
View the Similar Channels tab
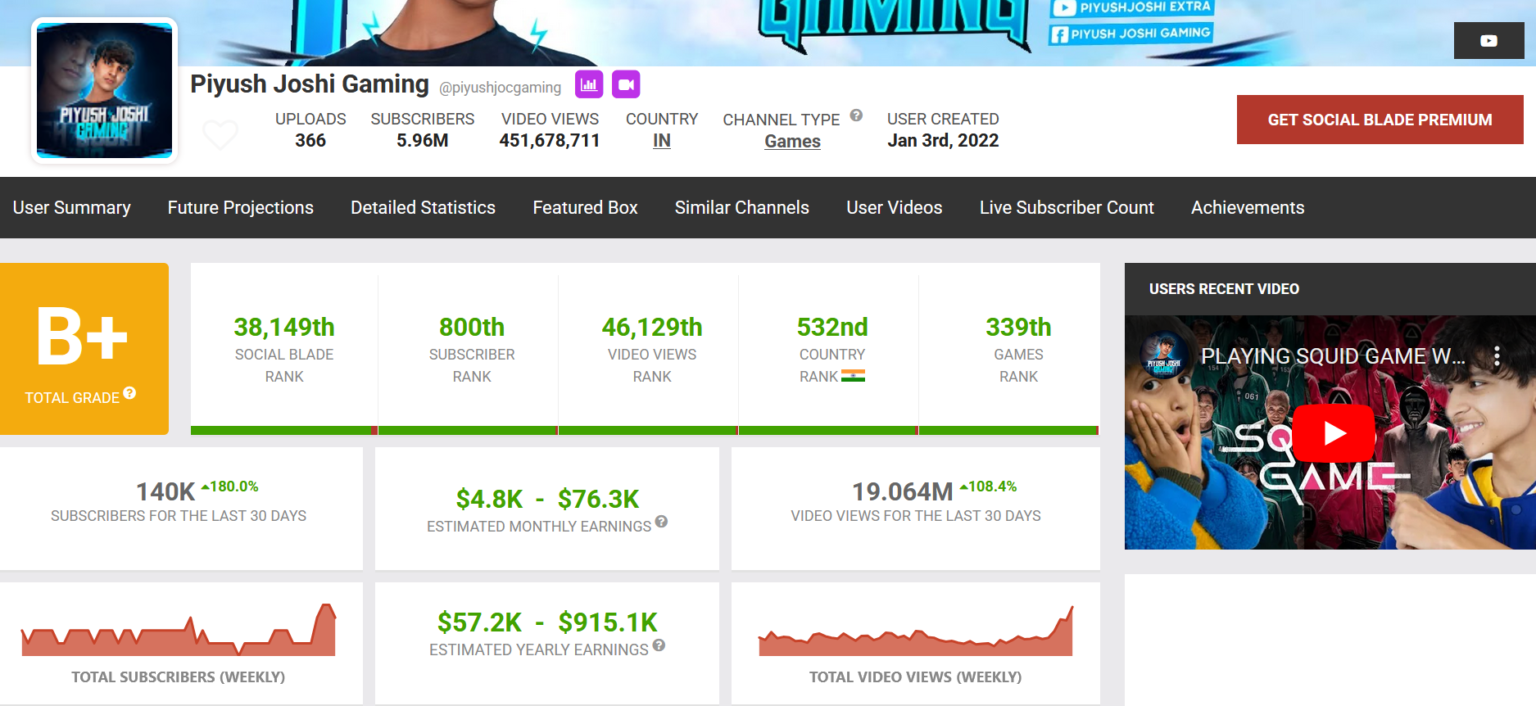(x=742, y=208)
